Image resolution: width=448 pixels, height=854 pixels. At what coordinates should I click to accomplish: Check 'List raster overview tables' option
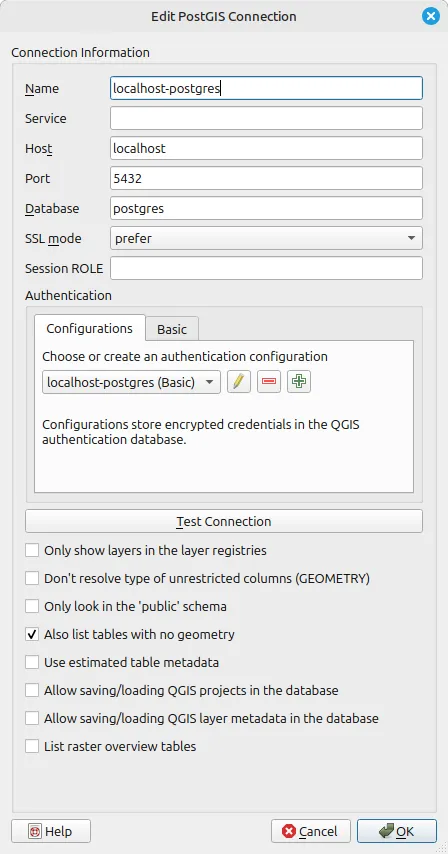pyautogui.click(x=32, y=746)
